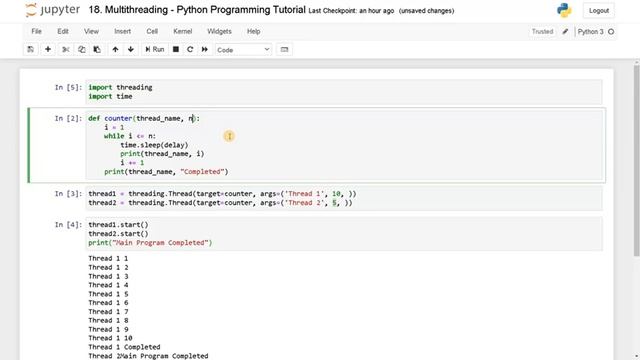Click the Logout button
Screen dimensions: 640x360
tap(599, 11)
